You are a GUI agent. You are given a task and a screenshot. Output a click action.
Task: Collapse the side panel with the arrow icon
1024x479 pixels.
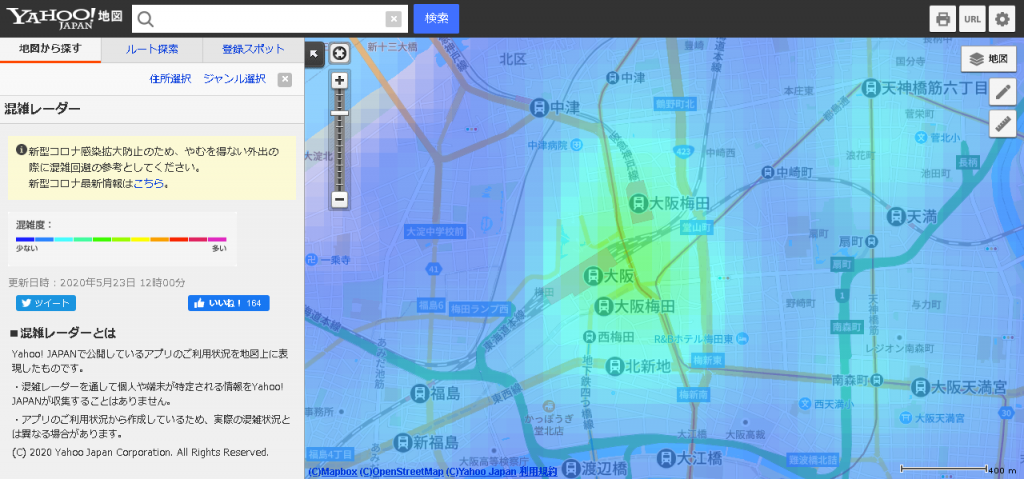click(x=314, y=54)
